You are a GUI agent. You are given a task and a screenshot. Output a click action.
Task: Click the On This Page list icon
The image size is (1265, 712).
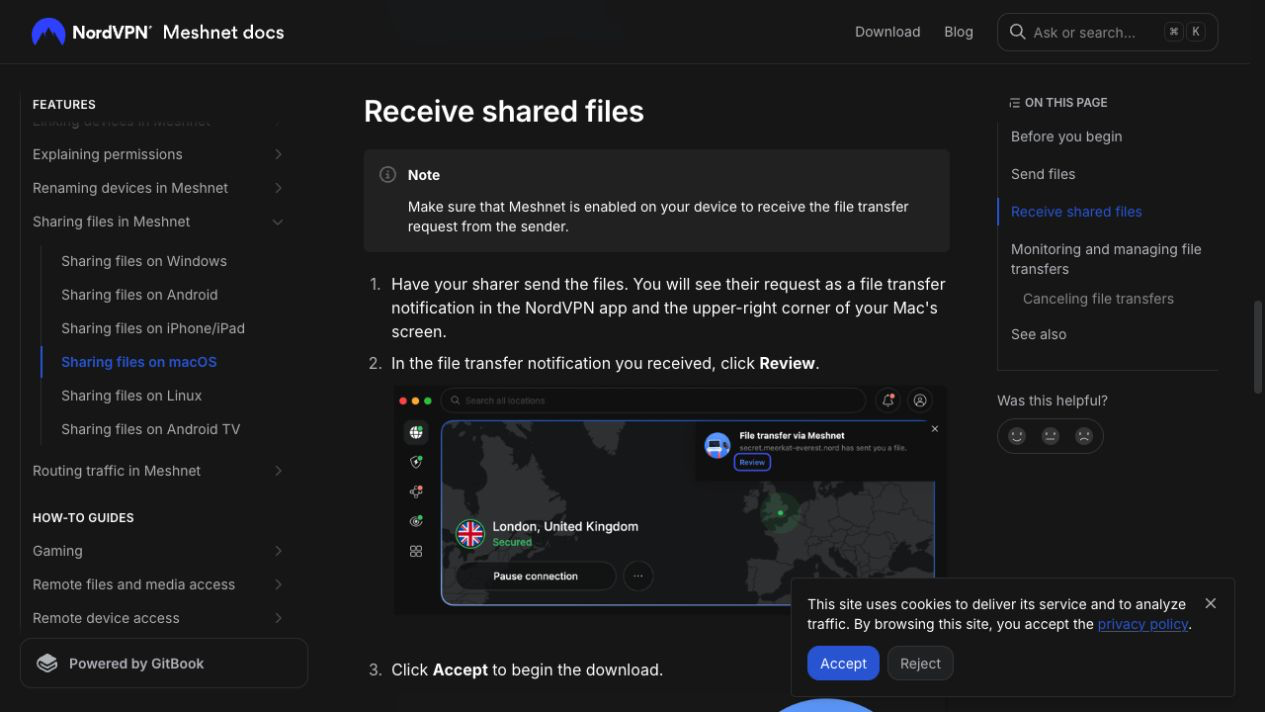(x=1014, y=103)
